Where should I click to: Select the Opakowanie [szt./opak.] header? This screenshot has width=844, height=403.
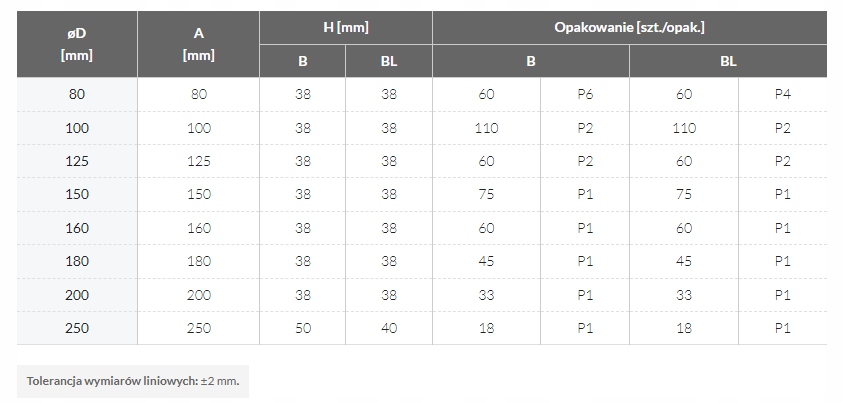click(x=629, y=27)
